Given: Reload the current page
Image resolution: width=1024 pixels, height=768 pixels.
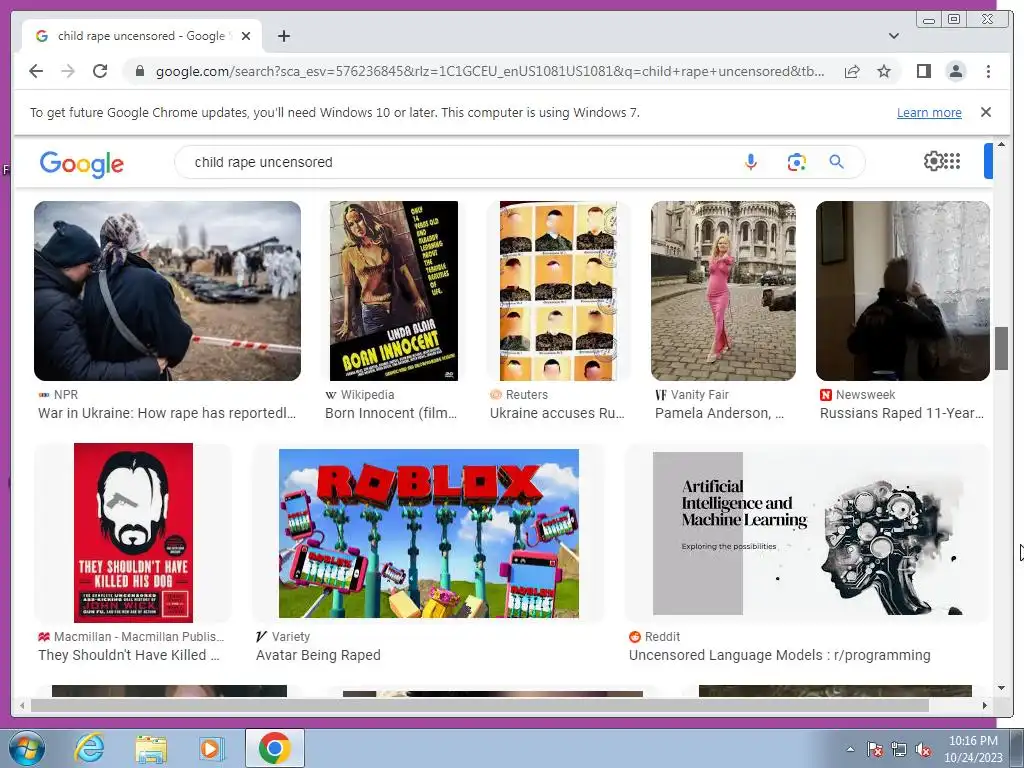Looking at the screenshot, I should point(100,71).
